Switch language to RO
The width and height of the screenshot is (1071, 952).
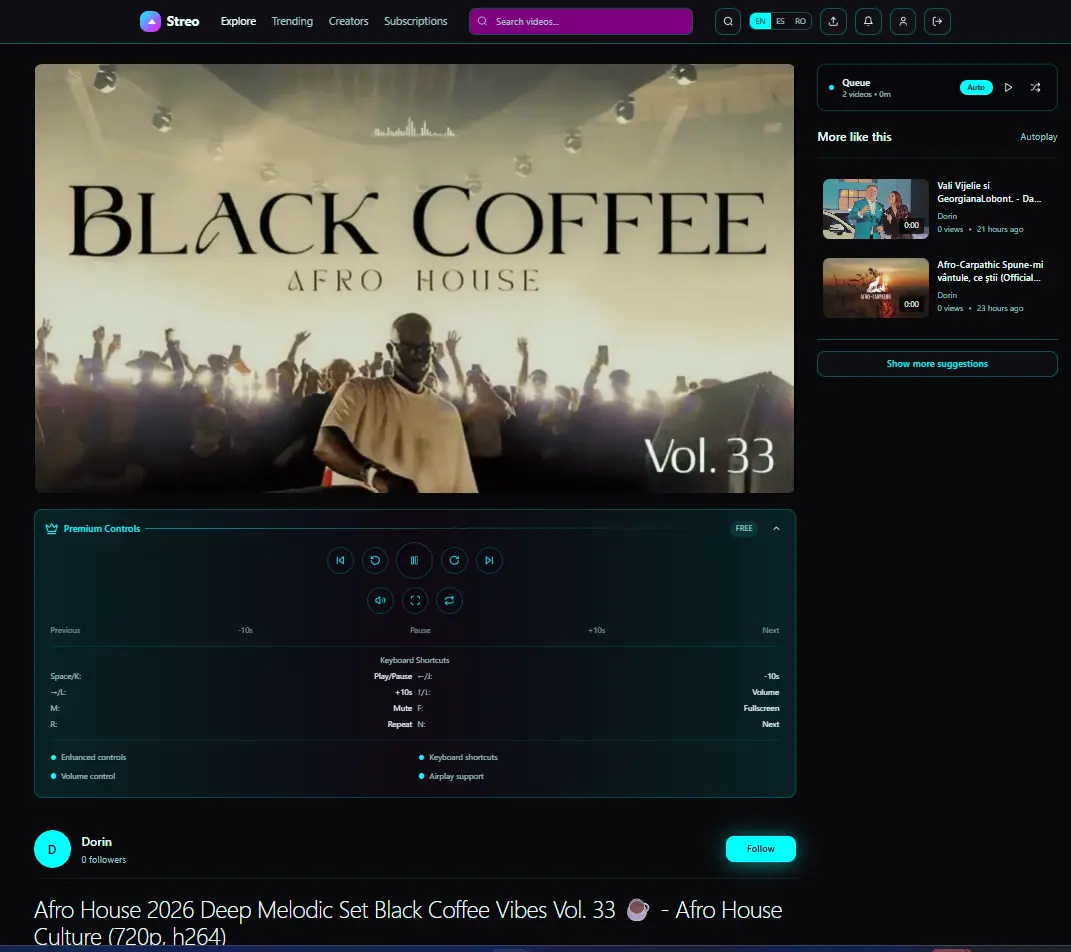pyautogui.click(x=800, y=21)
